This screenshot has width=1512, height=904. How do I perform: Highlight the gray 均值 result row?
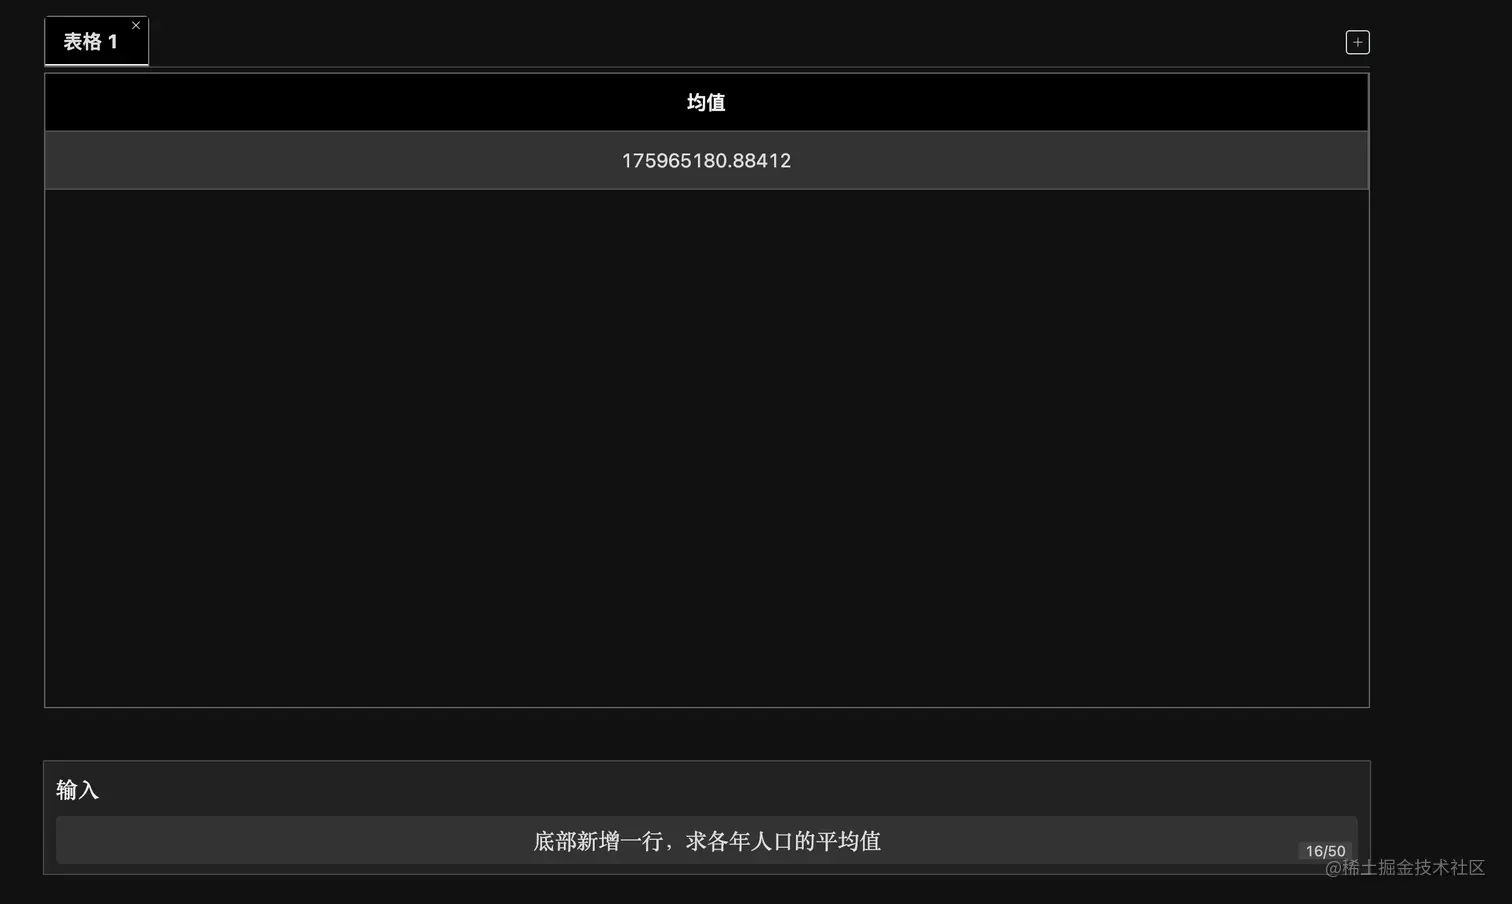click(706, 161)
